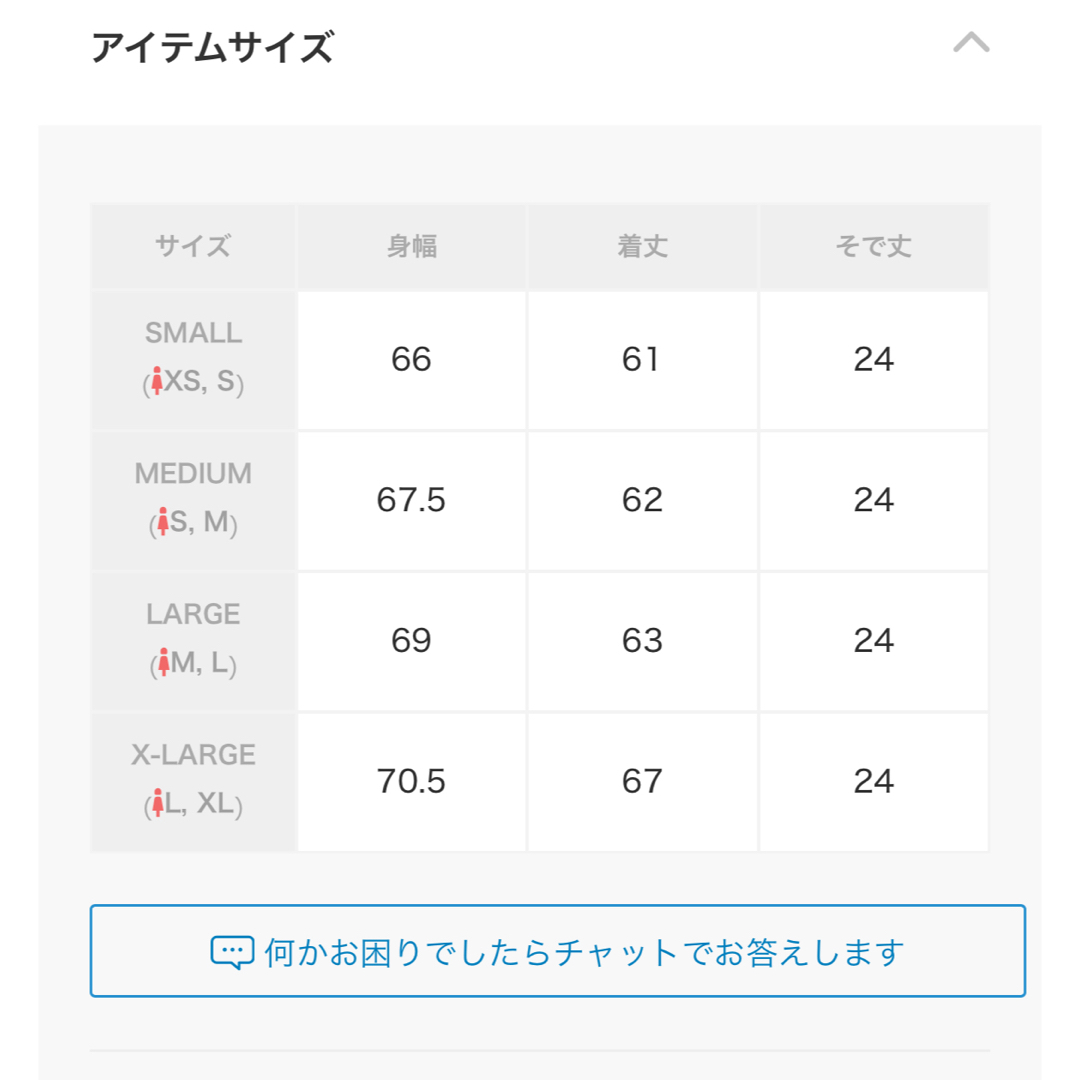
Task: Click the 70.5 body width value
Action: 411,781
